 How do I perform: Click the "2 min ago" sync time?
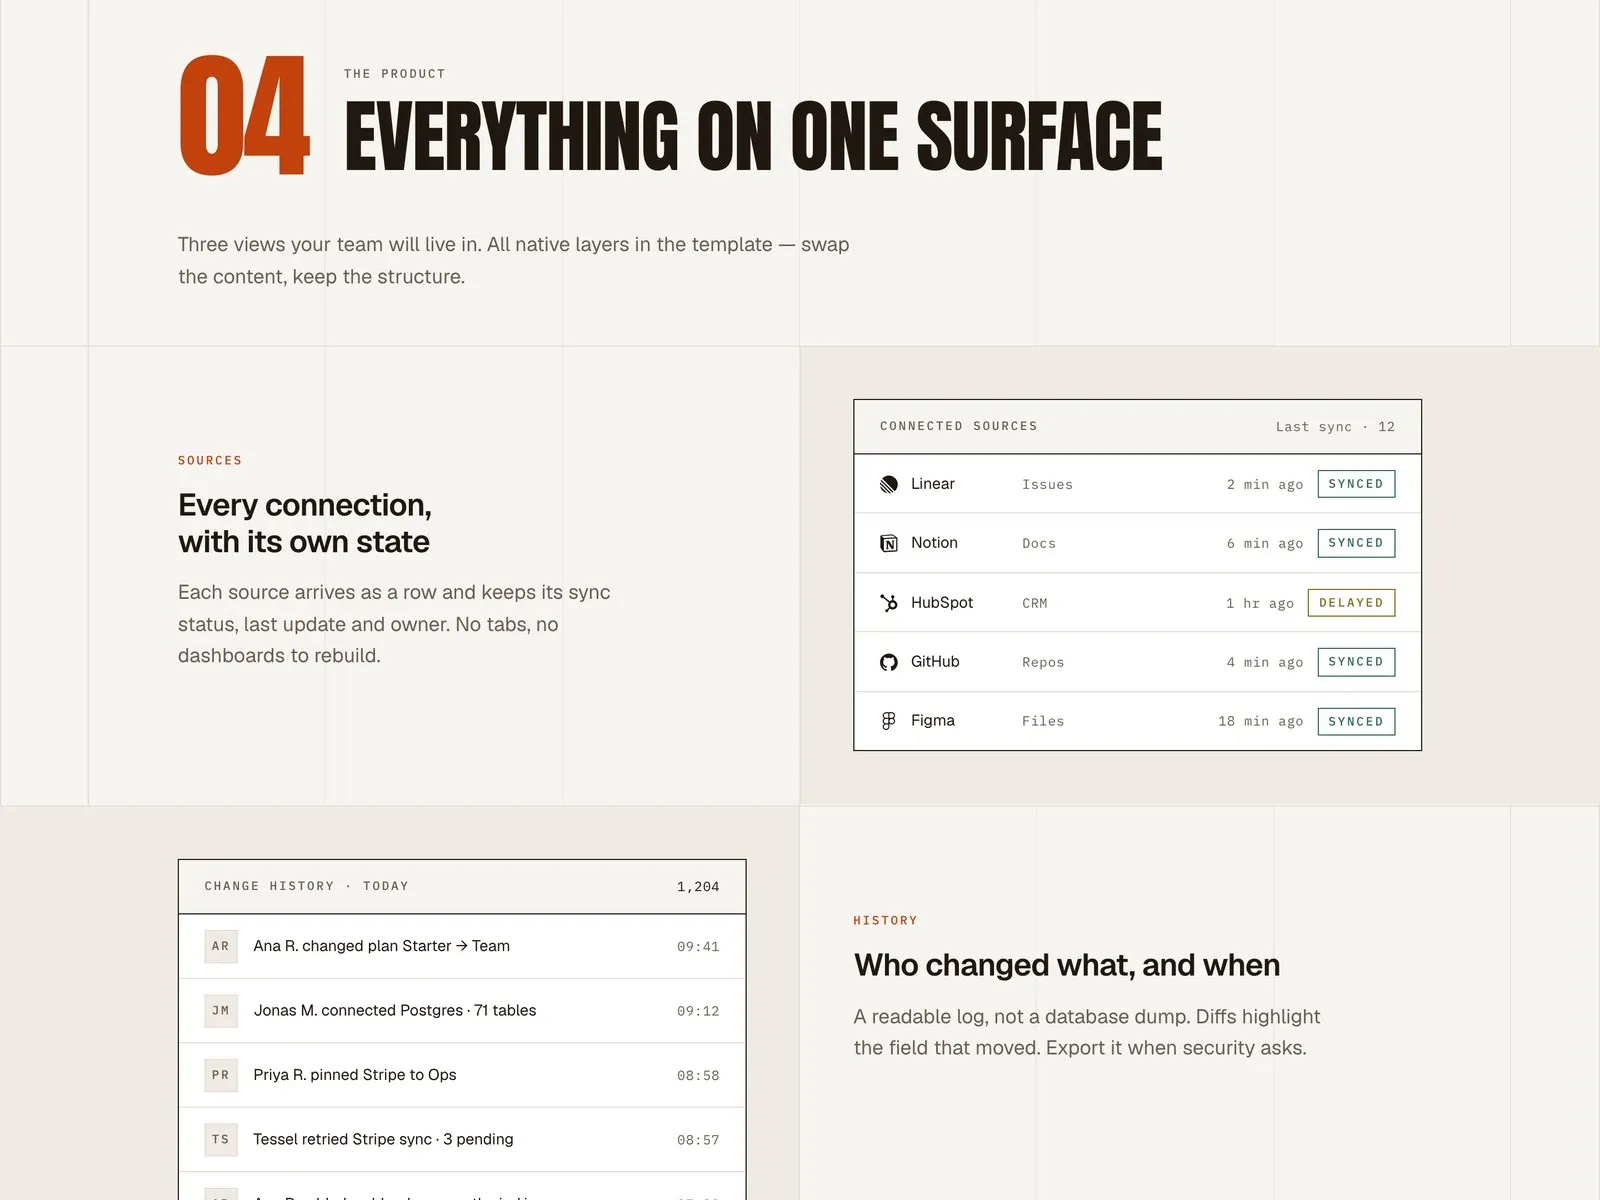click(x=1265, y=485)
